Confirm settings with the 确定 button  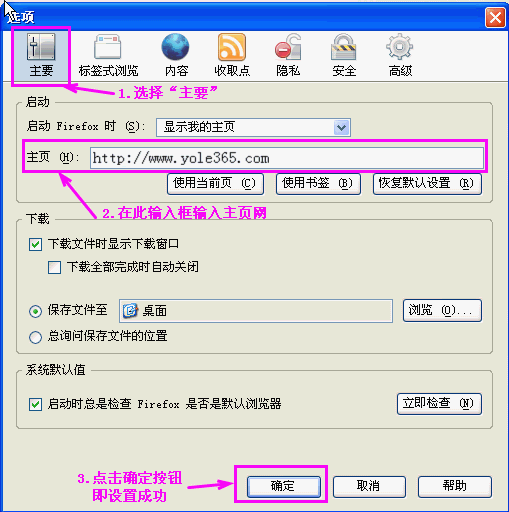283,486
